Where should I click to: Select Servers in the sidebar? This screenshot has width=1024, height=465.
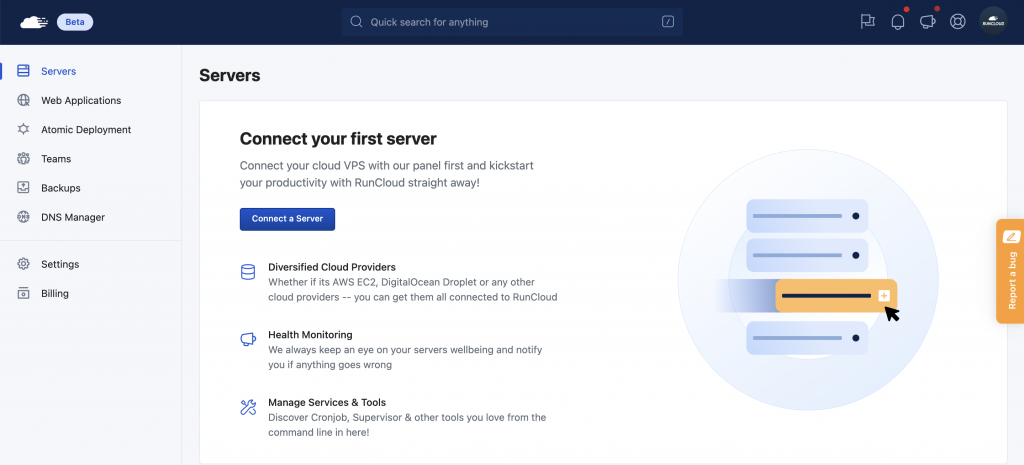pyautogui.click(x=58, y=71)
